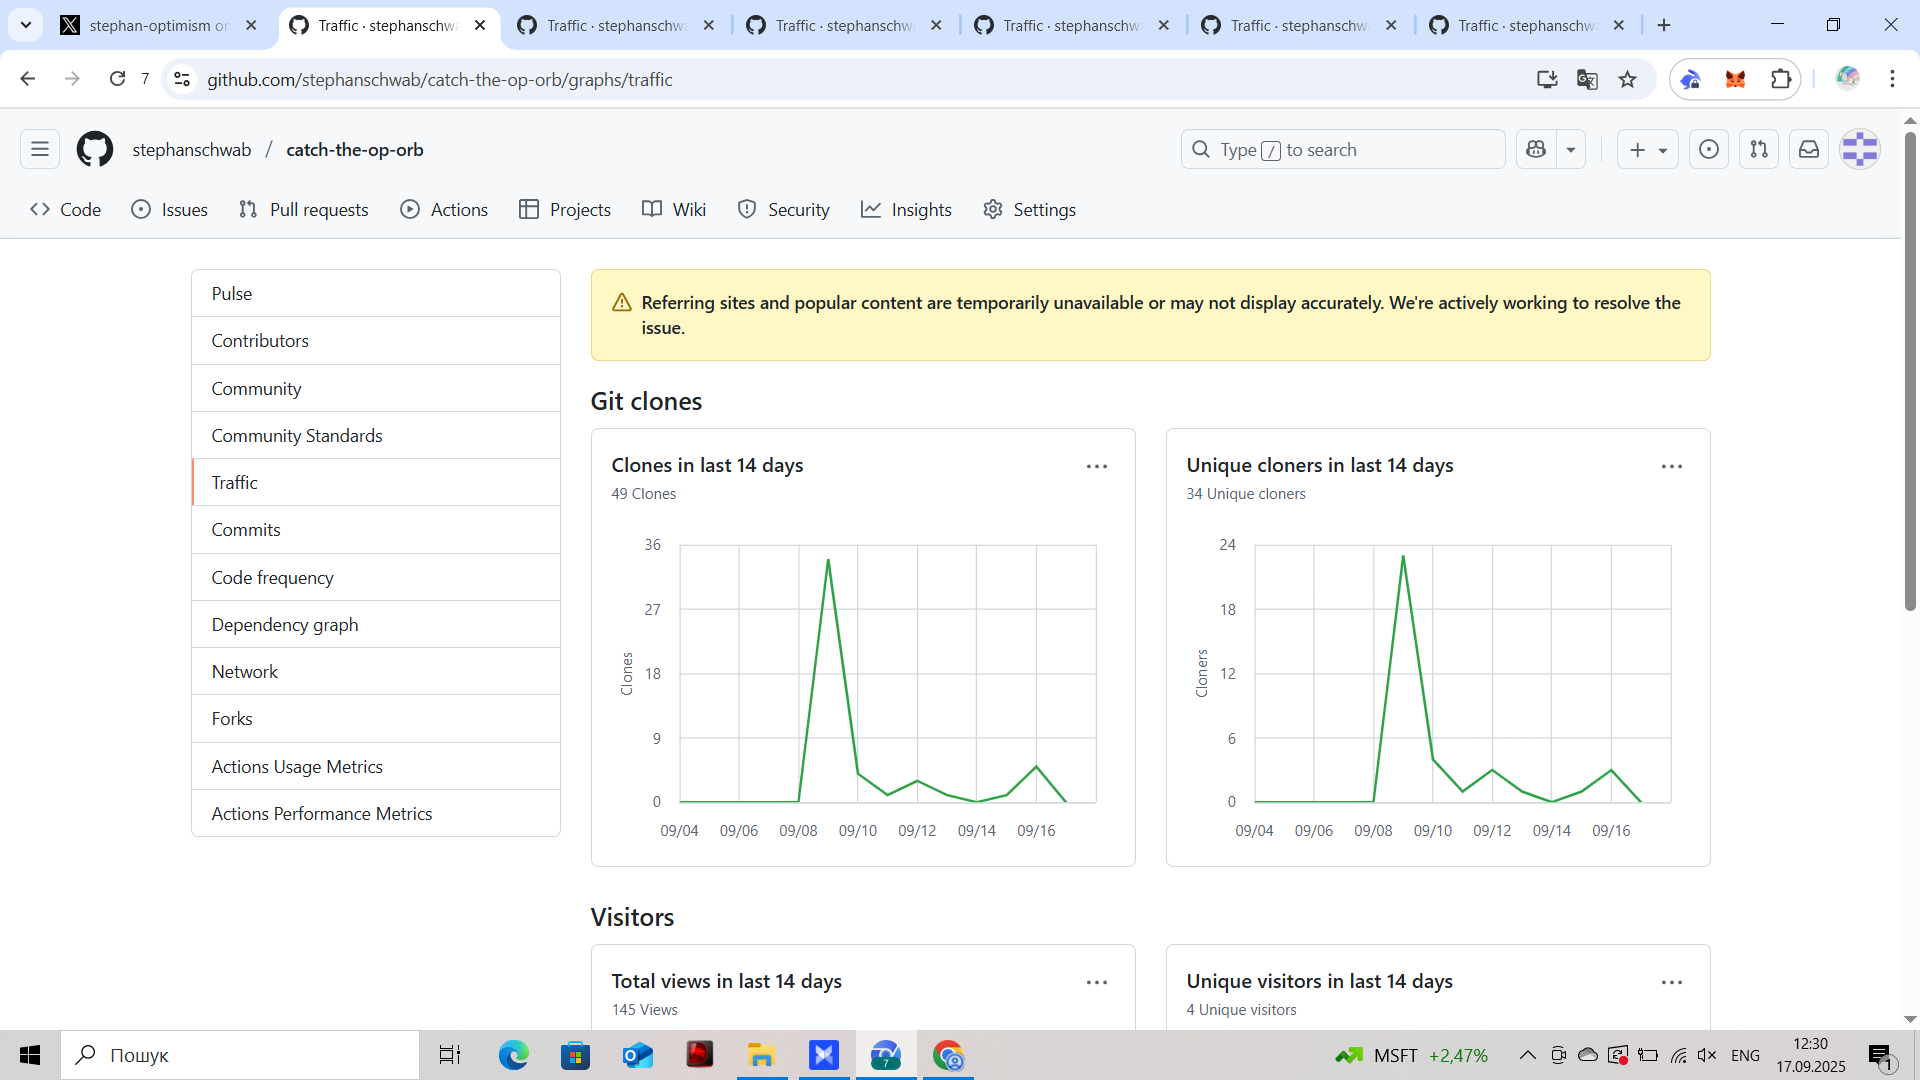The height and width of the screenshot is (1080, 1920).
Task: Open the Insights repository tab
Action: [906, 210]
